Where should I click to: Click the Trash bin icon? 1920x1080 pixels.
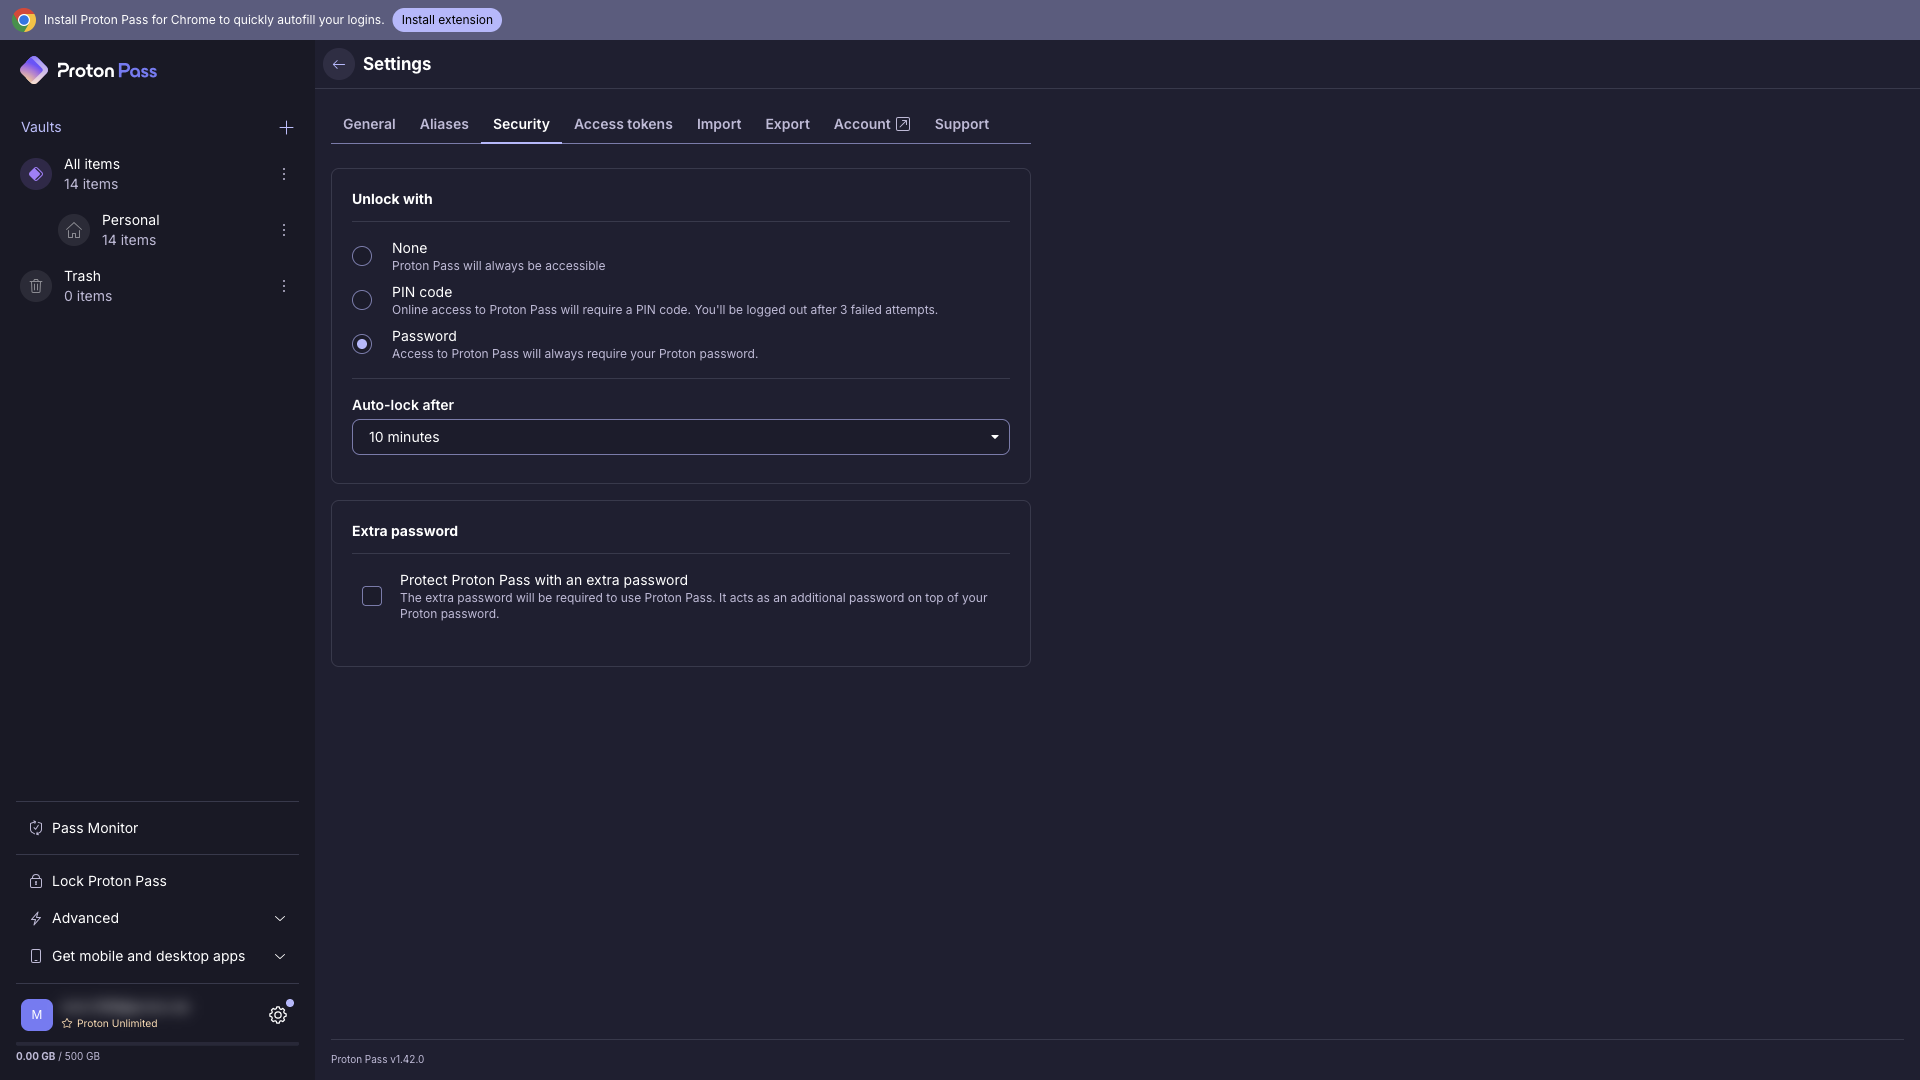point(36,286)
